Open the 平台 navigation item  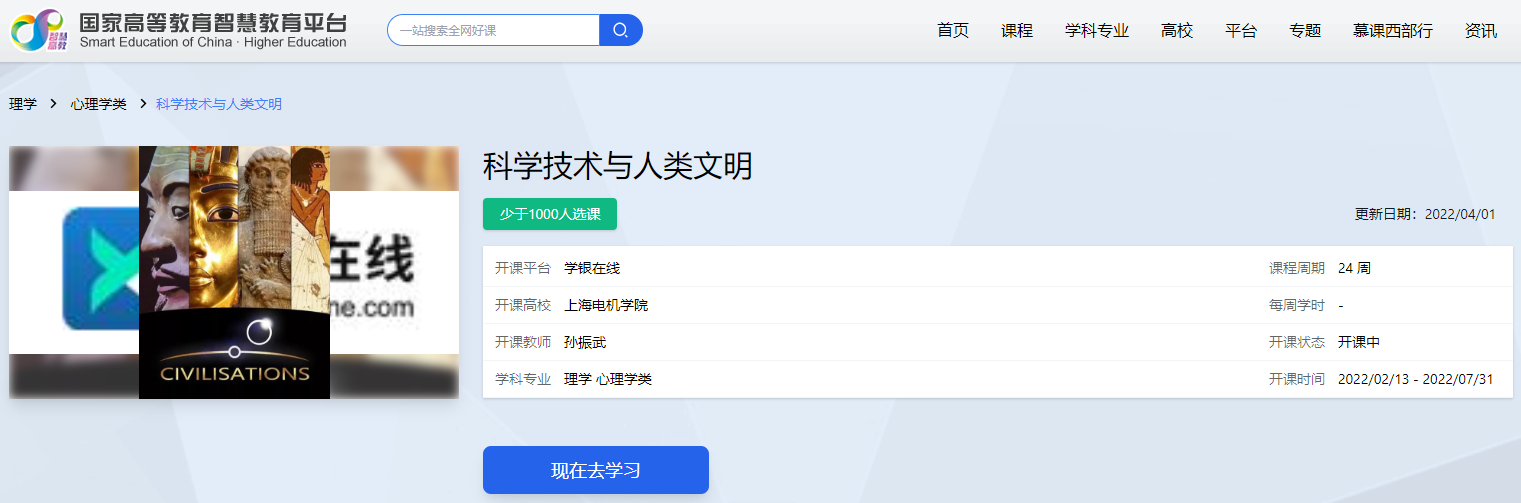pos(1240,30)
